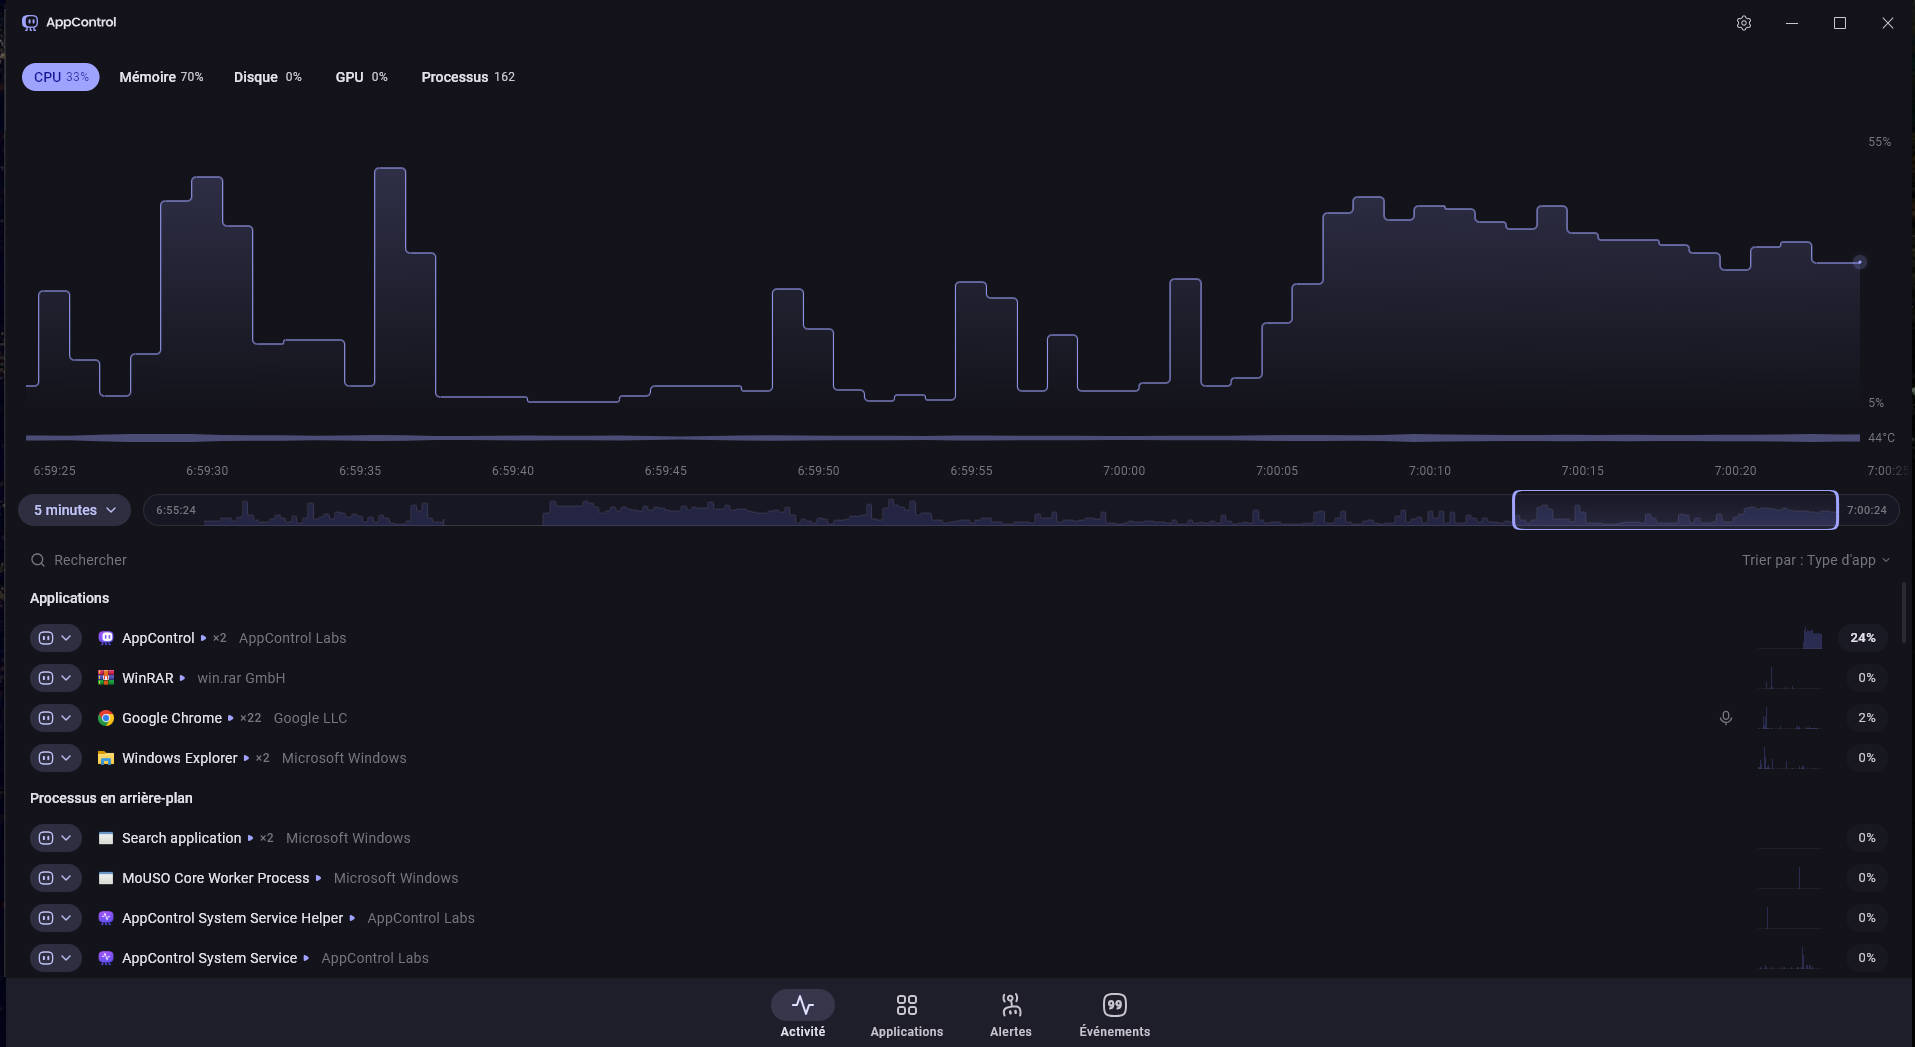Click the CPU sparkline in the WinRAR row
Screen dimensions: 1915x1047
click(1790, 678)
